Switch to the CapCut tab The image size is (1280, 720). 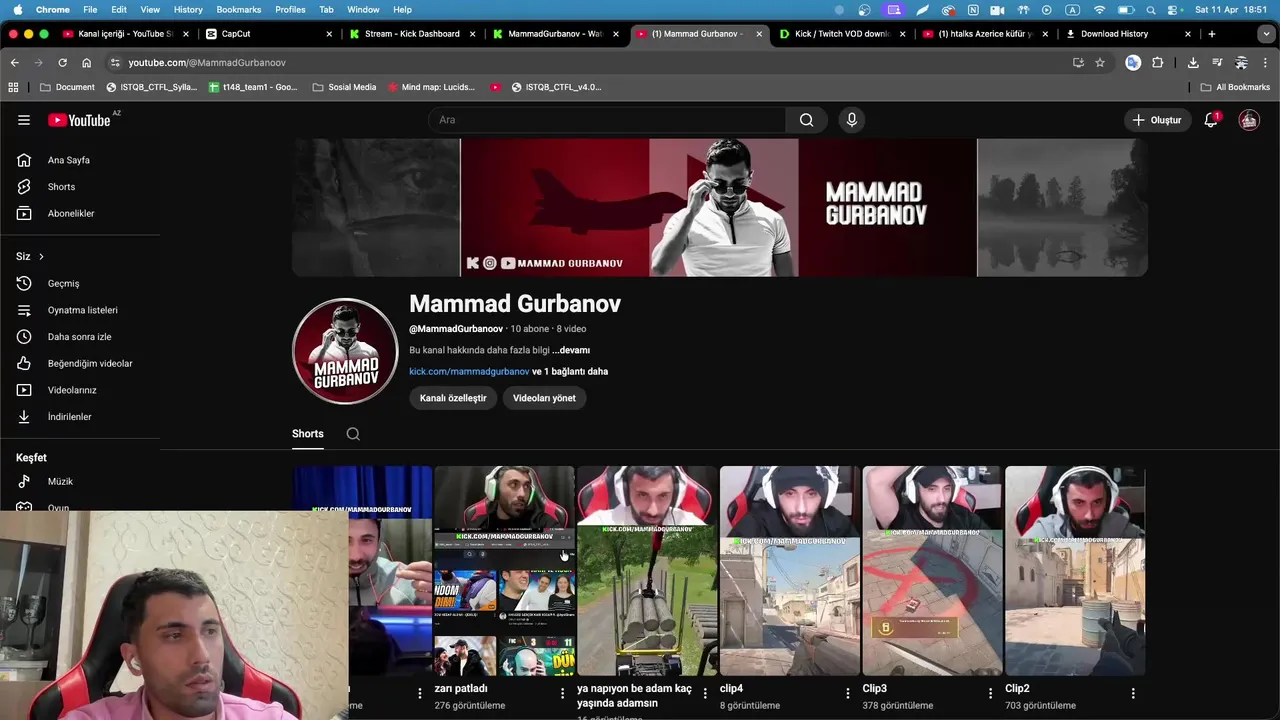[268, 34]
